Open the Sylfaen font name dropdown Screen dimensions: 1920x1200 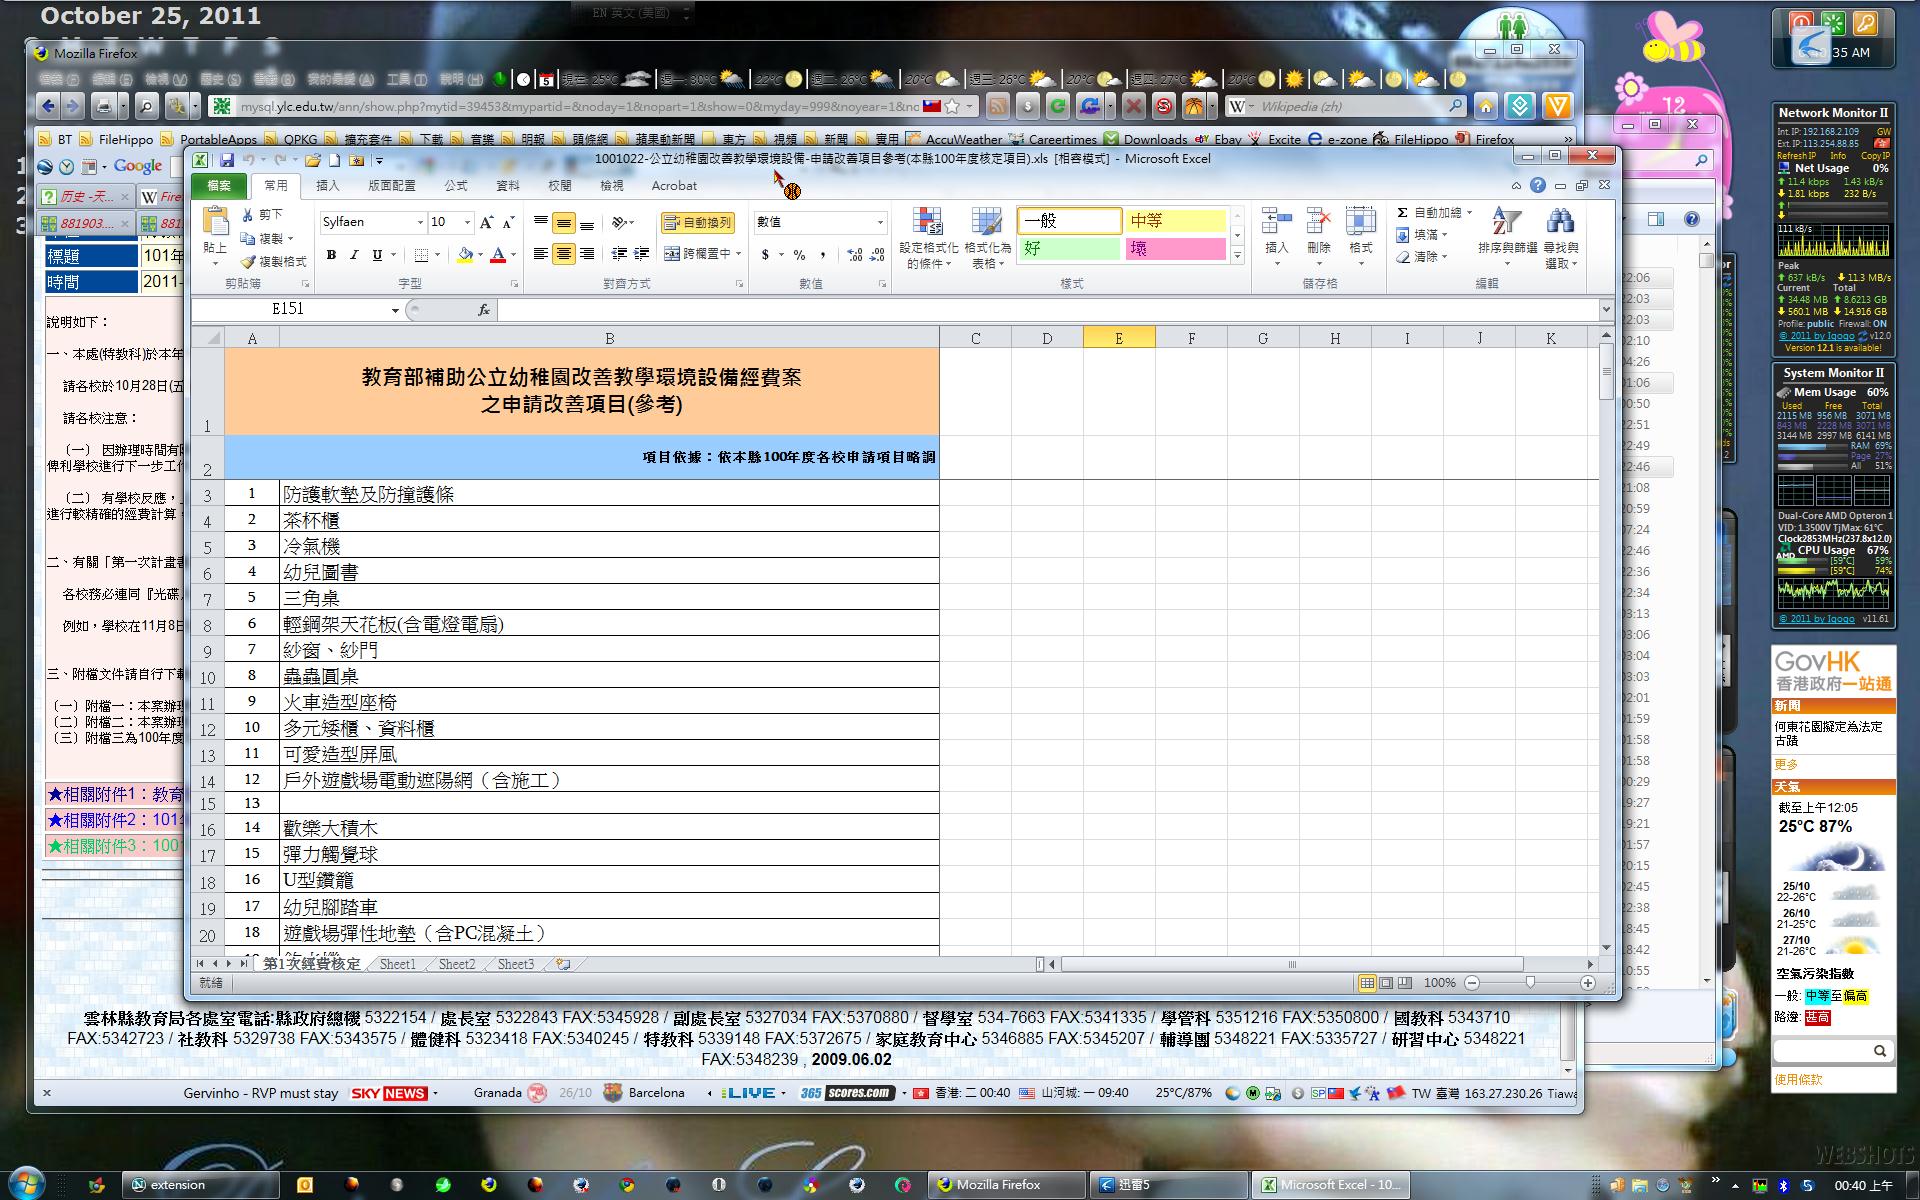[x=420, y=222]
